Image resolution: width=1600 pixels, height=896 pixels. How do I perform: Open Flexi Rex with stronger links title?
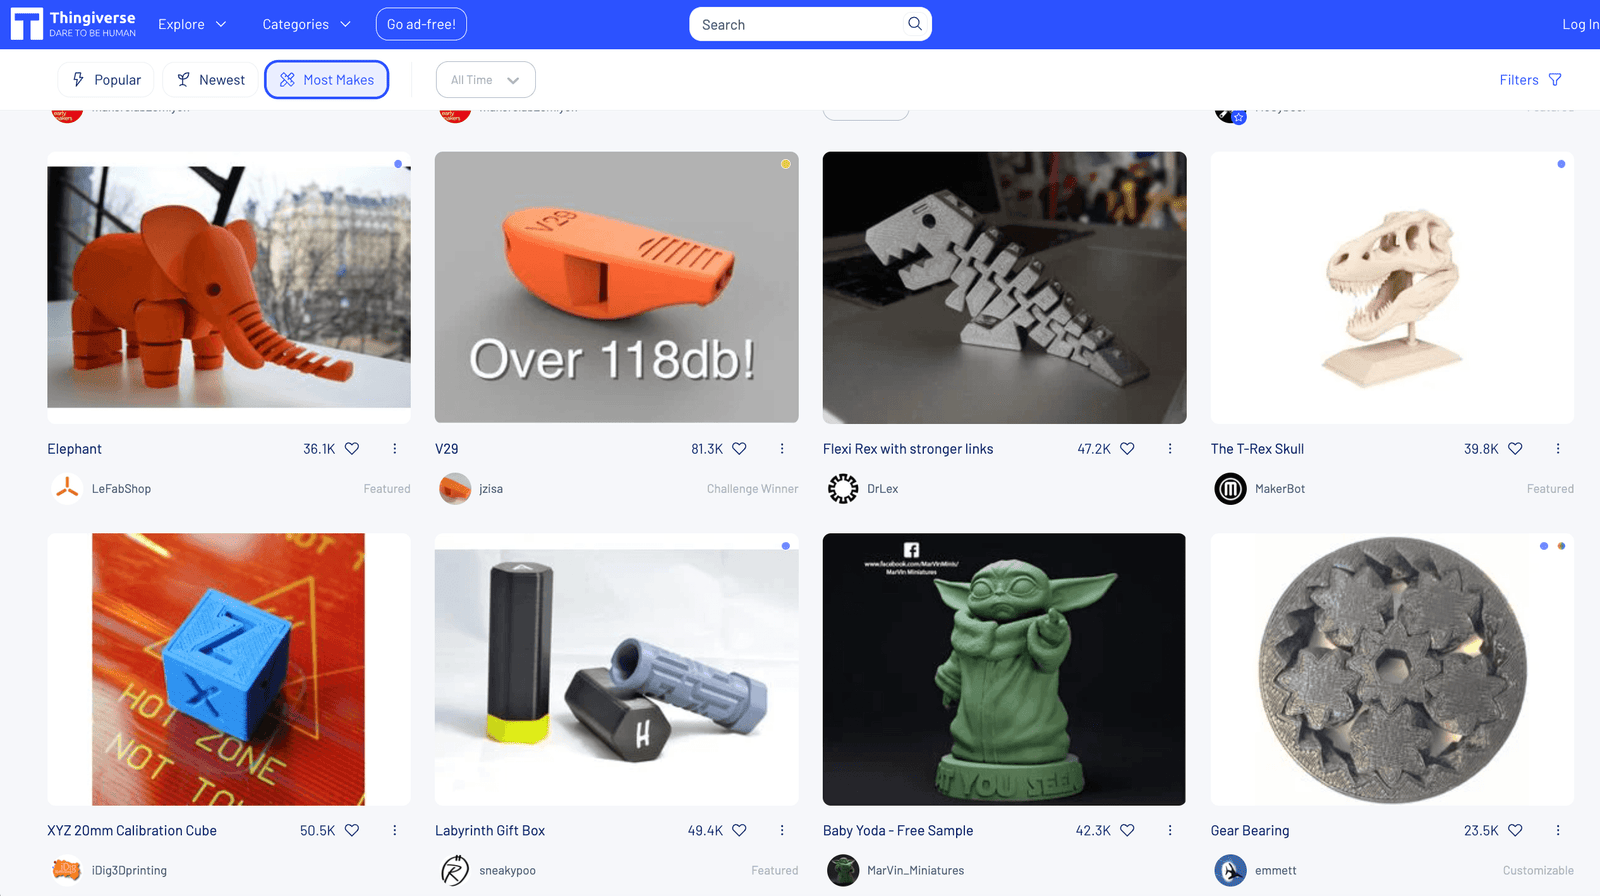point(908,449)
